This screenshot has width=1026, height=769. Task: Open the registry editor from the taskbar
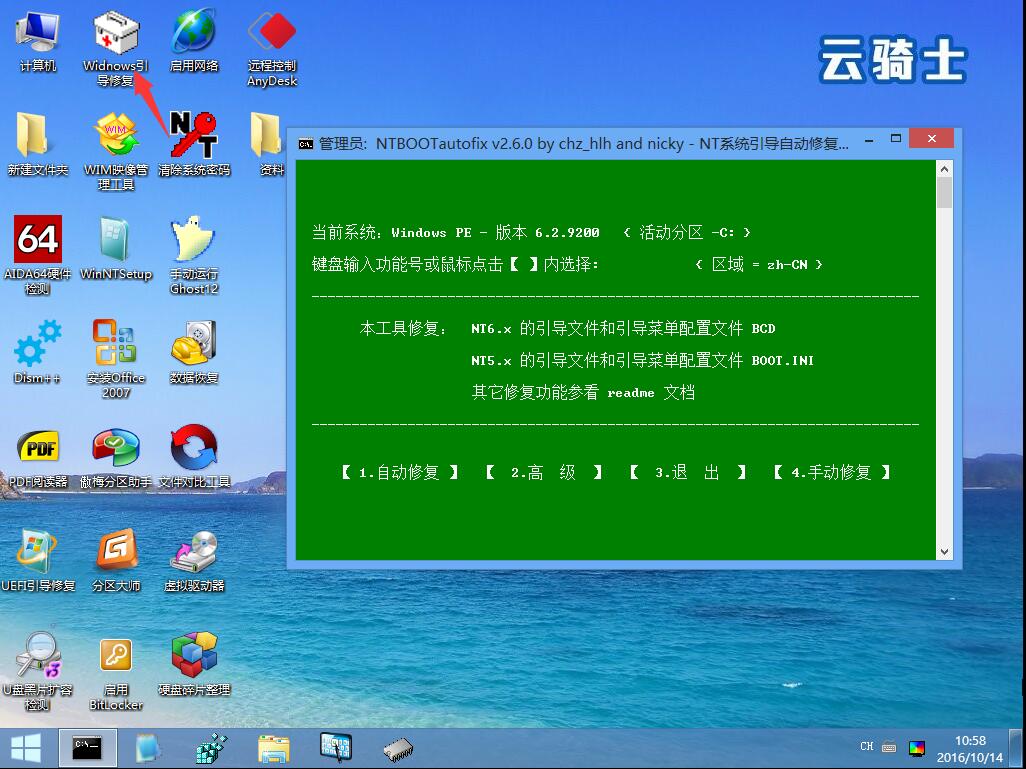point(209,748)
